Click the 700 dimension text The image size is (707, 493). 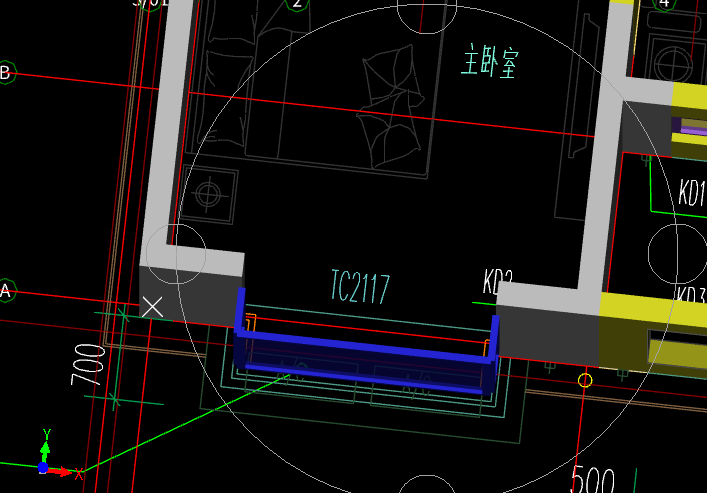pos(88,364)
